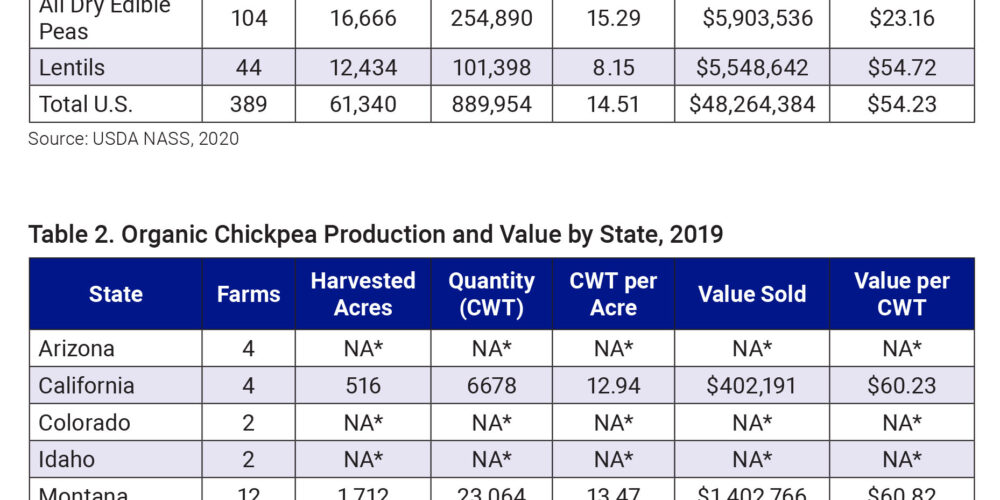This screenshot has width=1000, height=500.
Task: Select the Harvested Acres column header
Action: (x=362, y=294)
